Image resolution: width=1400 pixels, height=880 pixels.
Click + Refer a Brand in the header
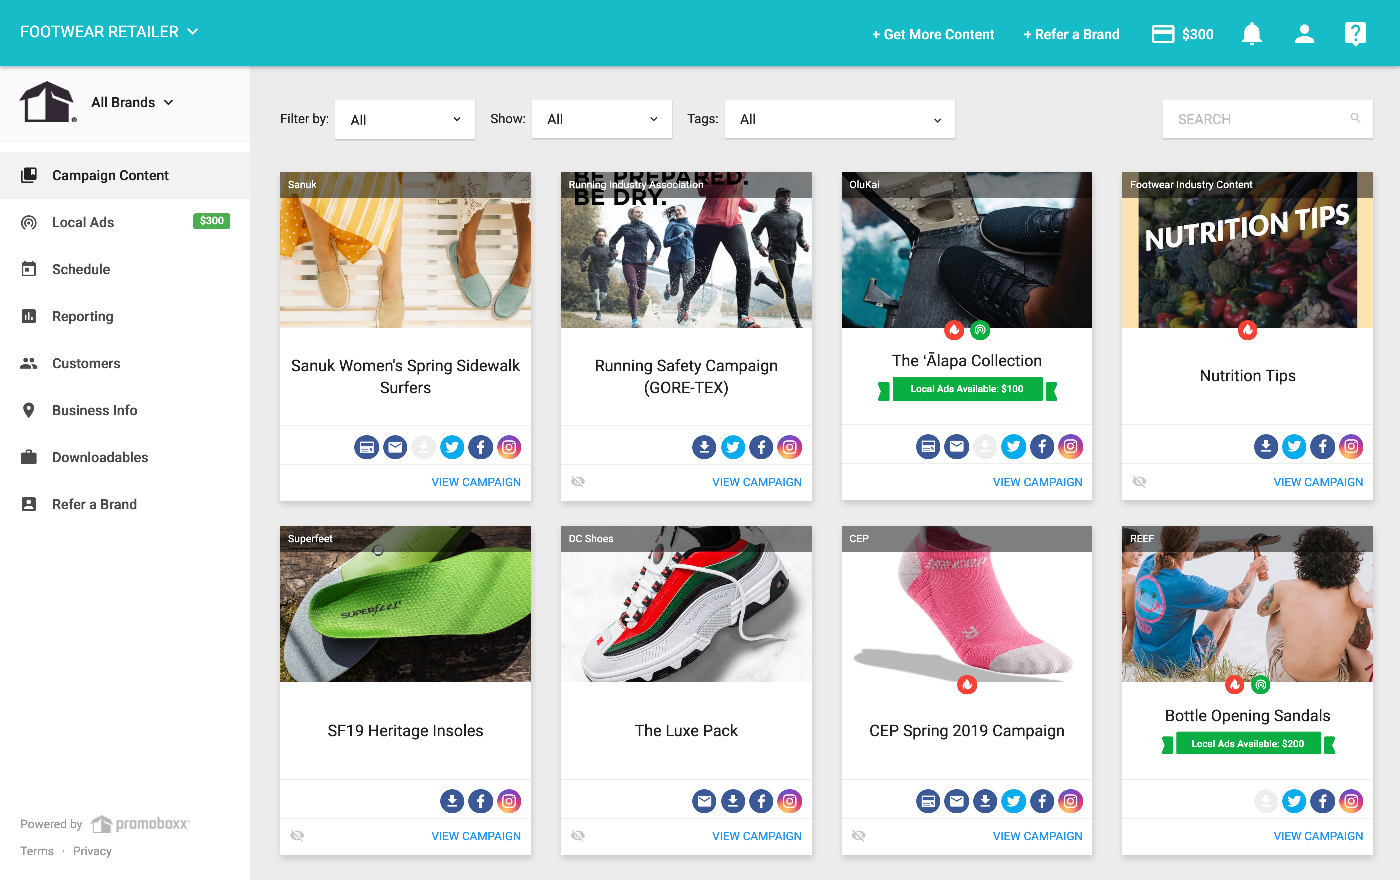[x=1071, y=34]
